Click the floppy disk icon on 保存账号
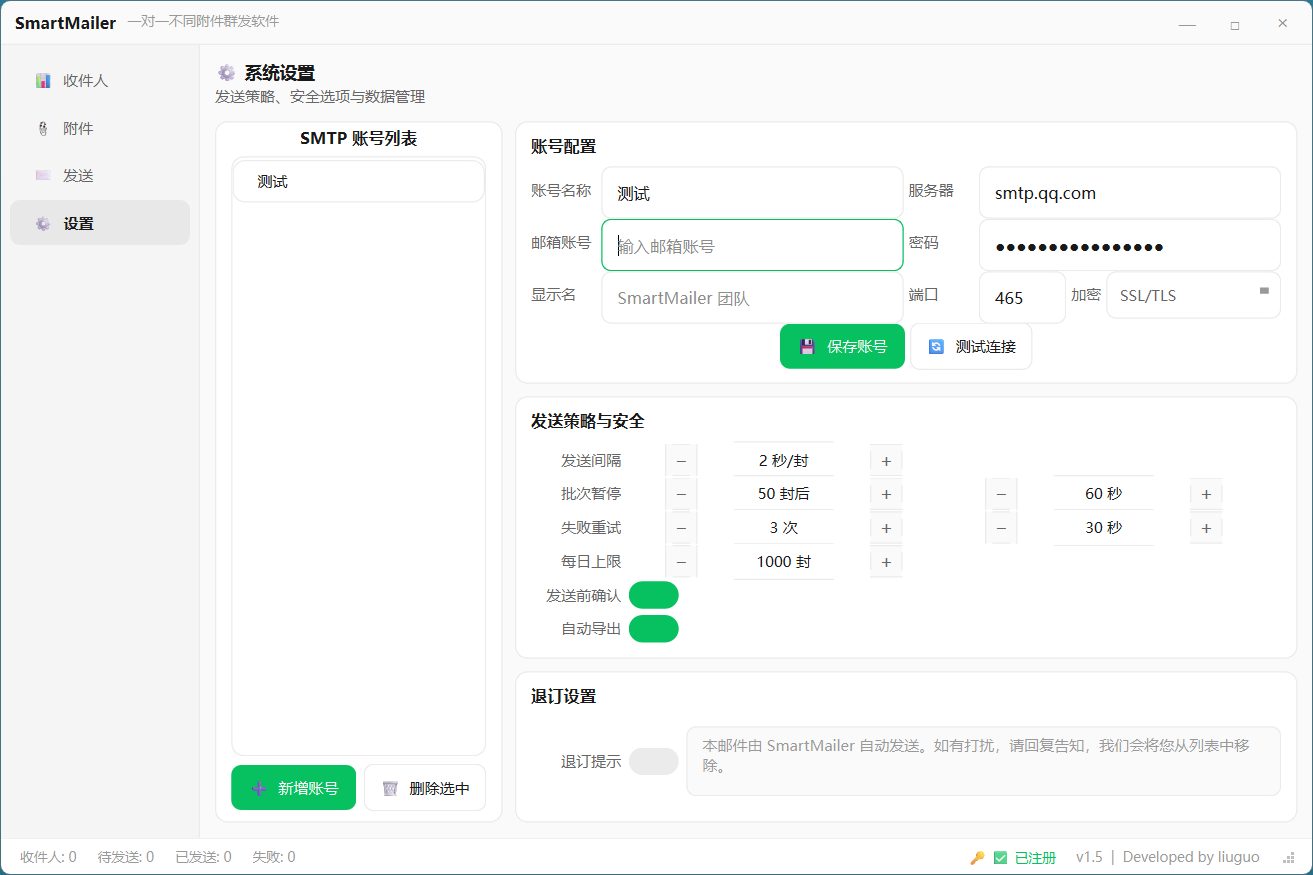1313x875 pixels. click(x=807, y=347)
